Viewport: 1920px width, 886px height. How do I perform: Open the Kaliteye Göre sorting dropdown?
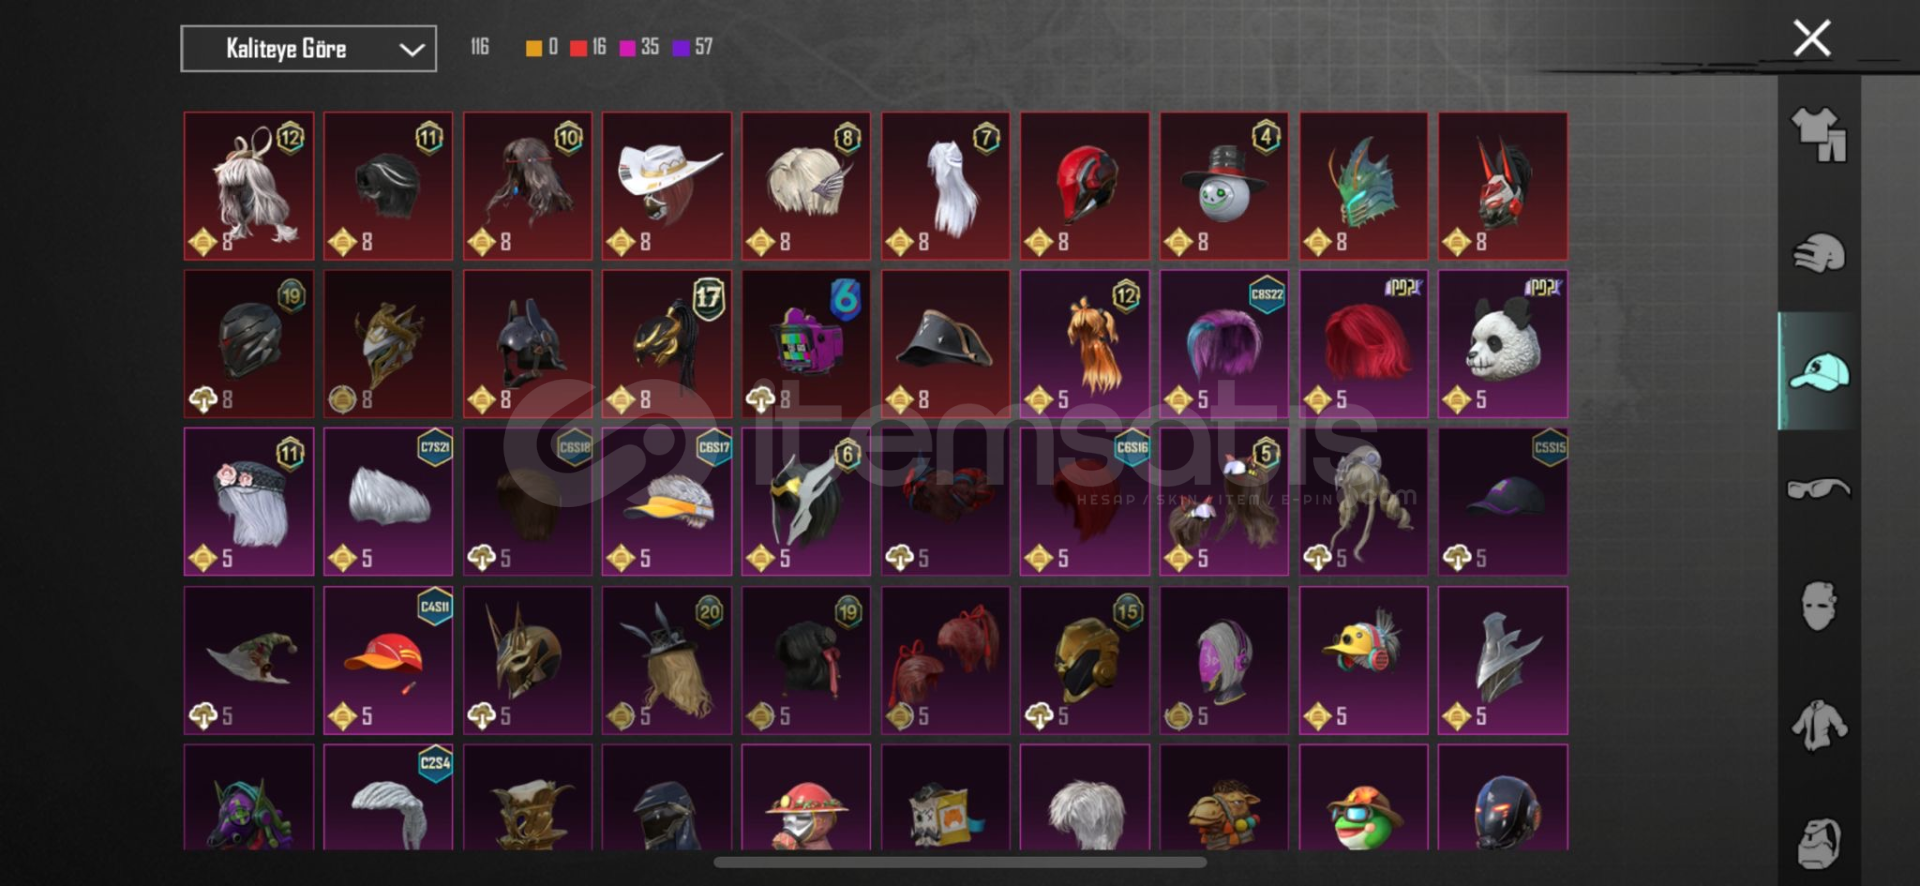tap(308, 49)
